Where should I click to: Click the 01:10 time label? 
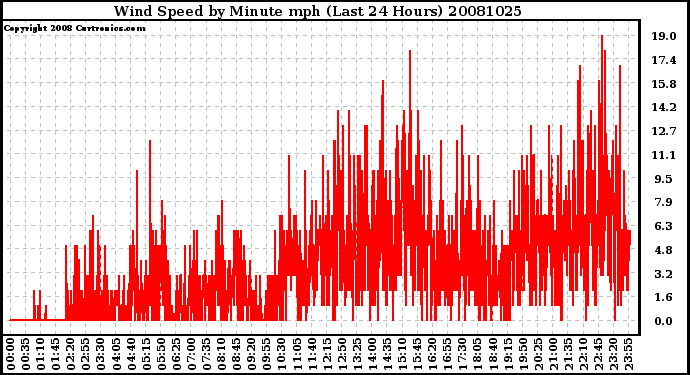point(40,354)
